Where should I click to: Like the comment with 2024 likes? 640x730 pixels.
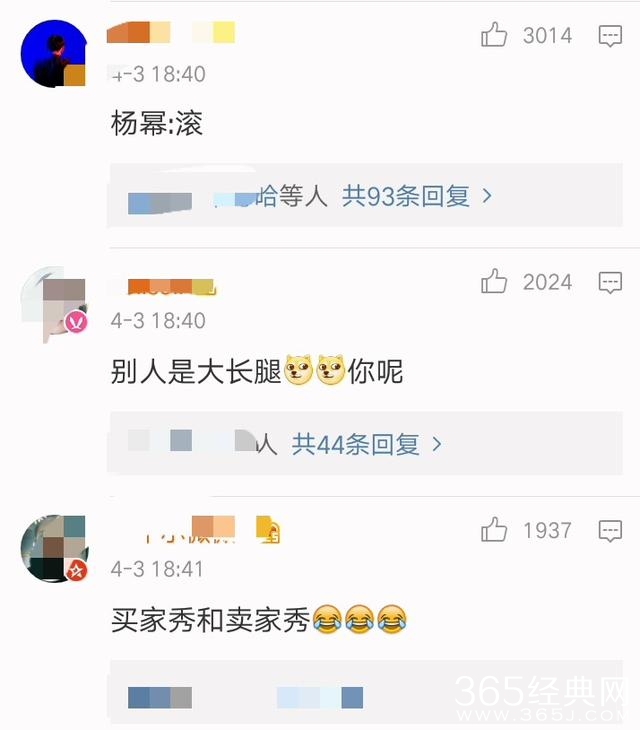click(x=494, y=281)
